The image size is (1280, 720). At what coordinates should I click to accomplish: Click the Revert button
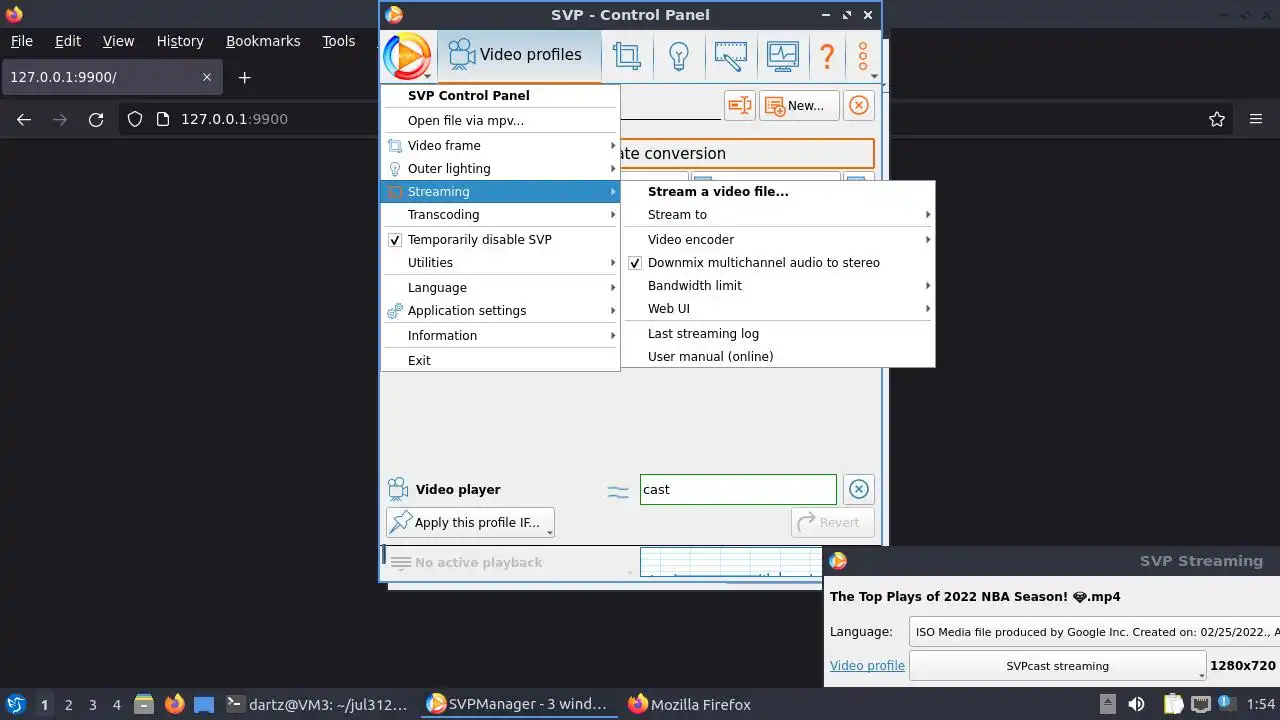point(832,522)
